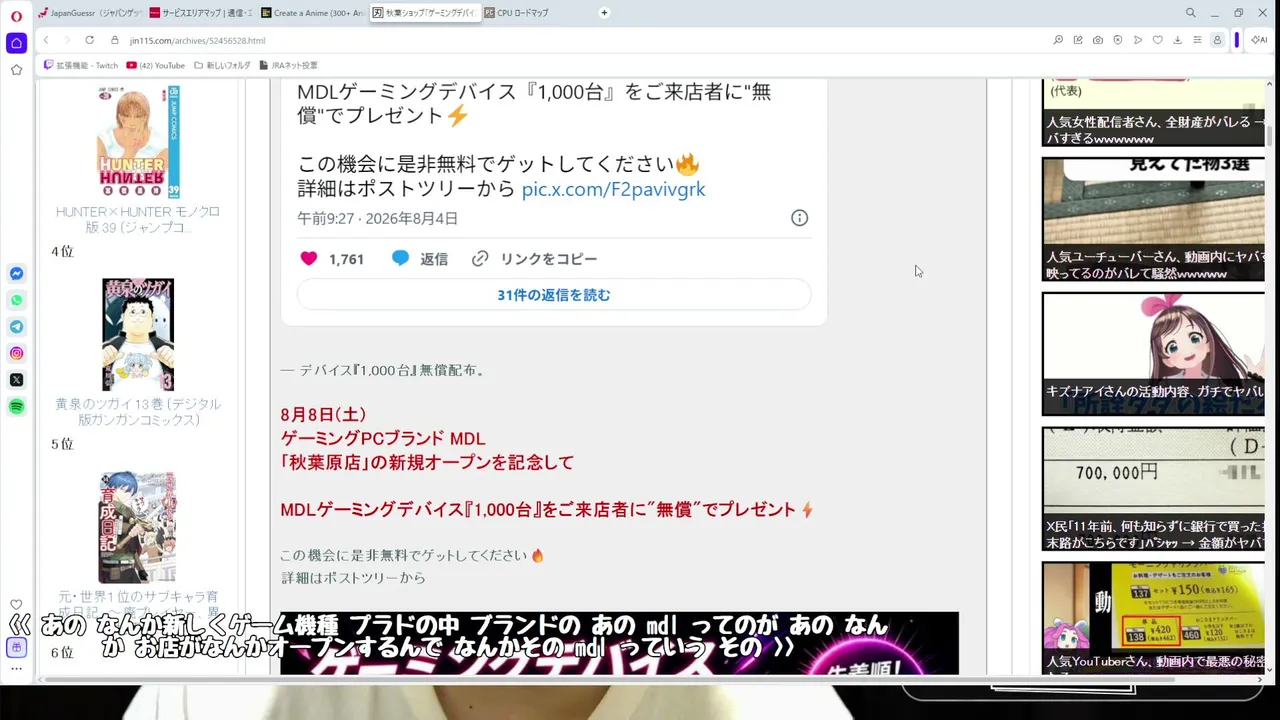Select the 秋葉ショップ active tab

pos(424,13)
